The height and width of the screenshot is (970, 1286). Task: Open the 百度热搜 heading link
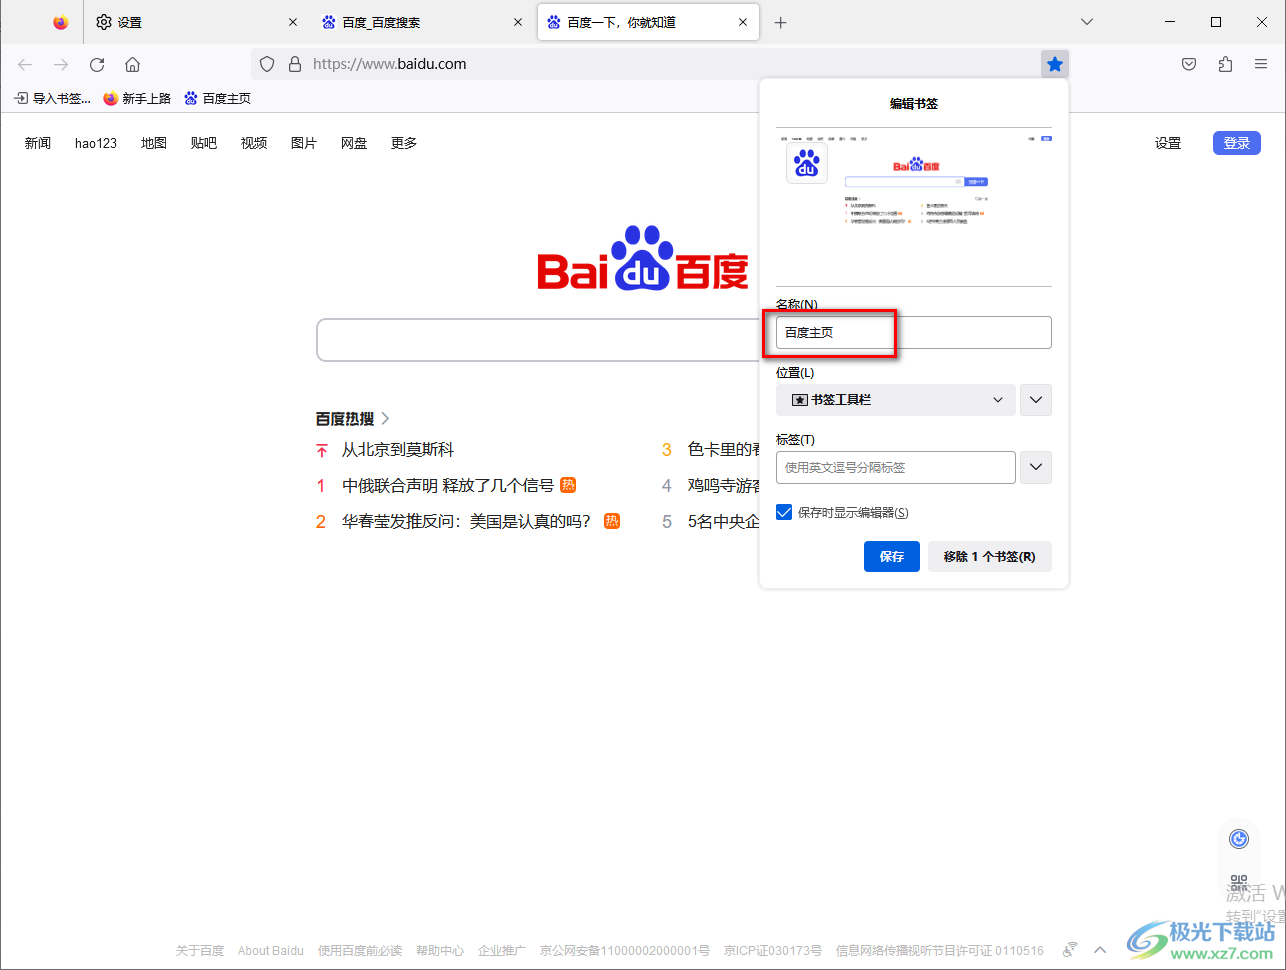[x=352, y=419]
